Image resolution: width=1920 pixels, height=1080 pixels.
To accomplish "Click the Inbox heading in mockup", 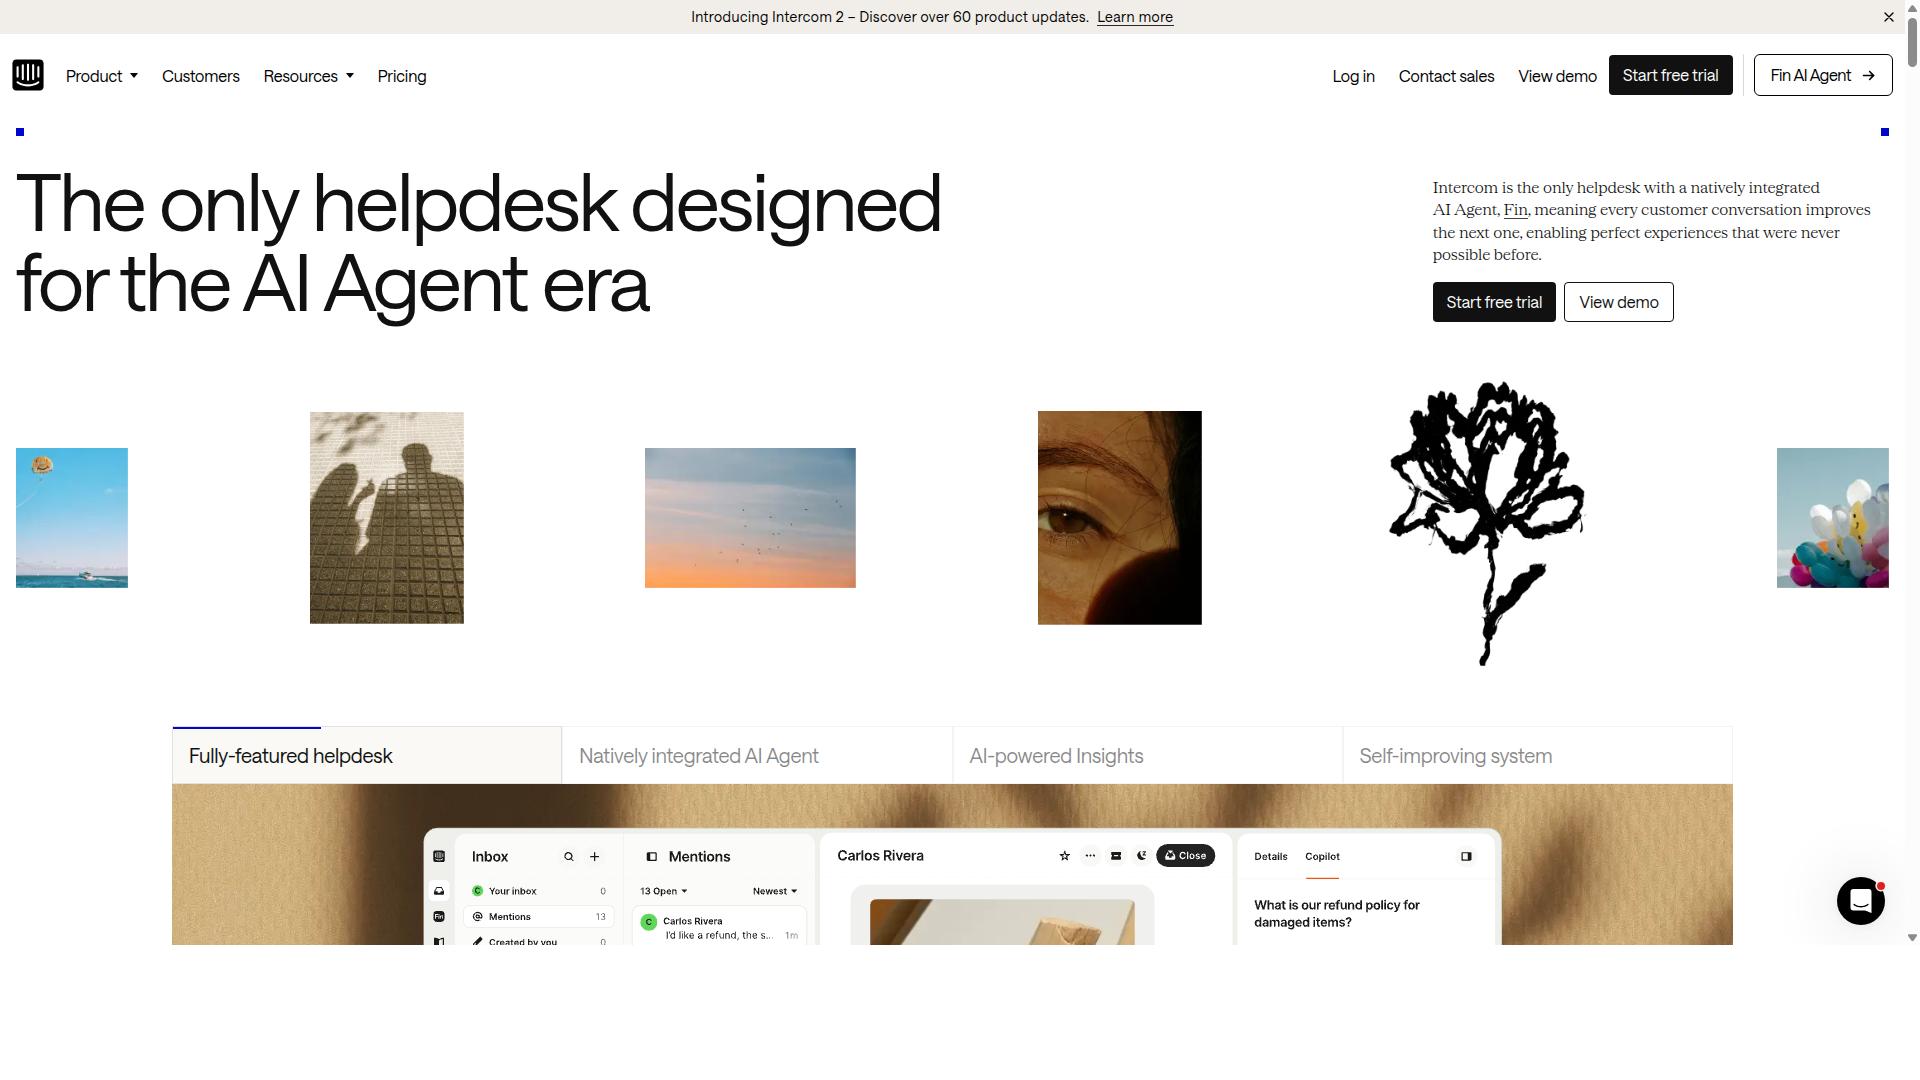I will point(490,857).
